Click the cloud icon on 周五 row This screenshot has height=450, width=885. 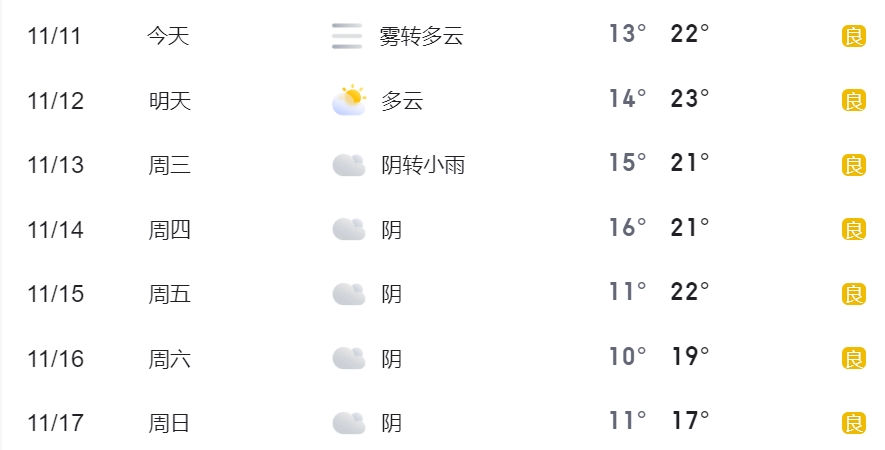tap(349, 294)
